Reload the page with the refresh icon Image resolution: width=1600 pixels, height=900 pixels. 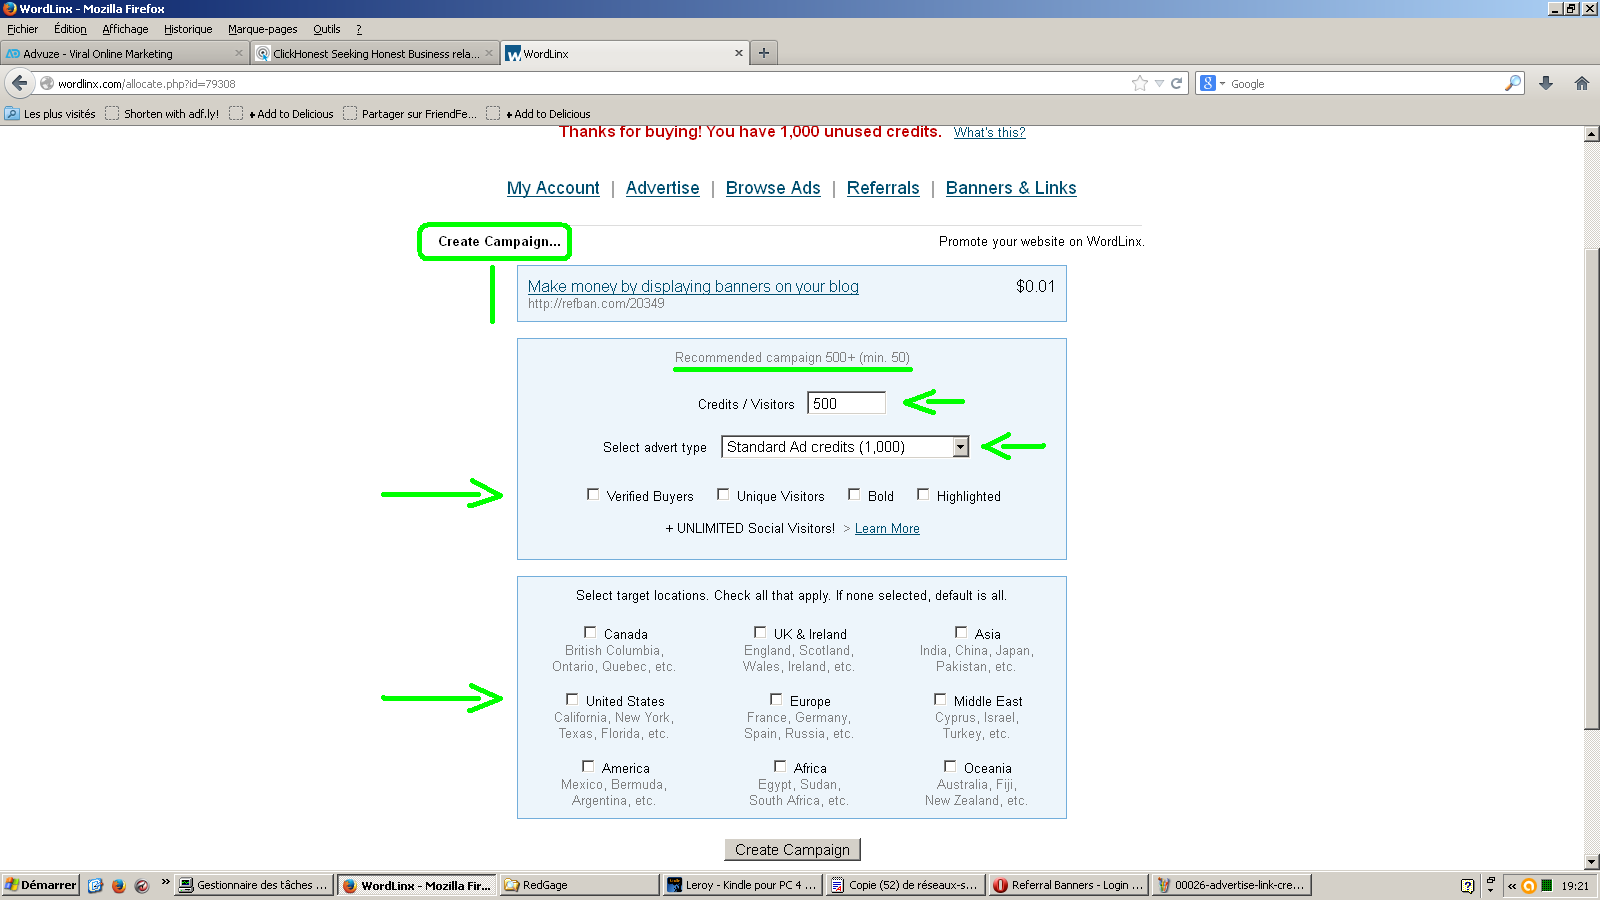[1176, 84]
